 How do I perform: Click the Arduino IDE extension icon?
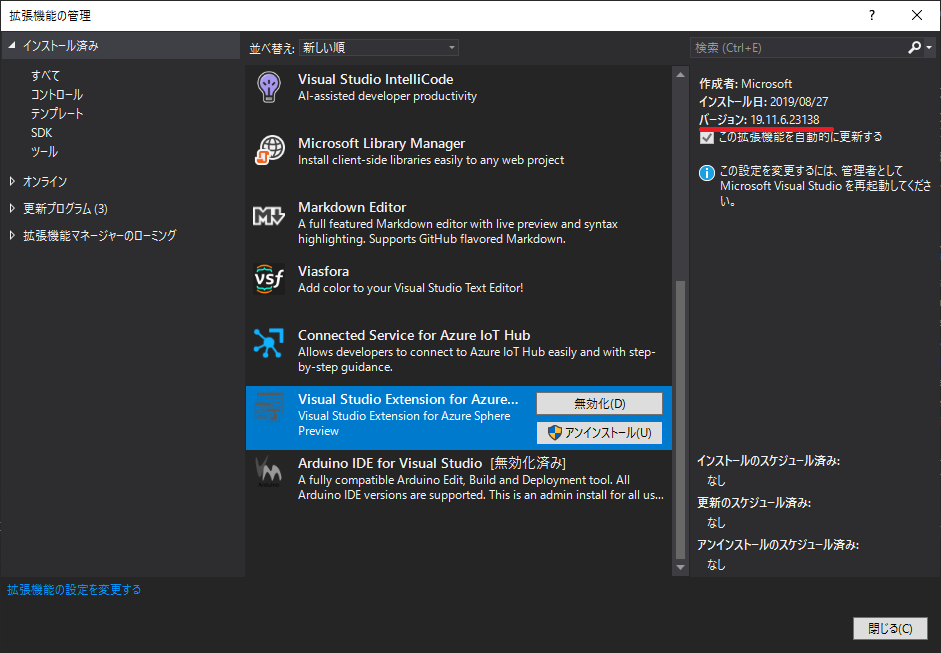click(x=268, y=471)
